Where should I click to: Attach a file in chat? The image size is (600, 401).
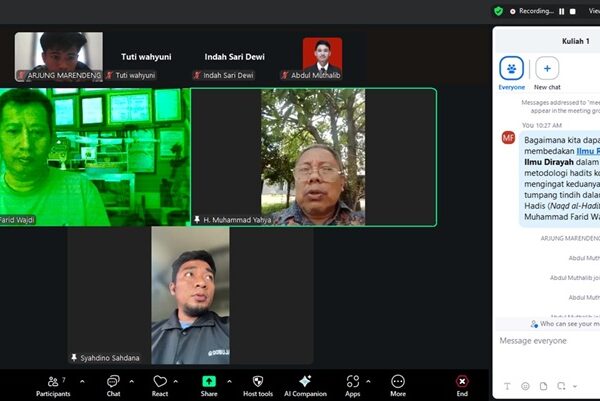pyautogui.click(x=543, y=386)
